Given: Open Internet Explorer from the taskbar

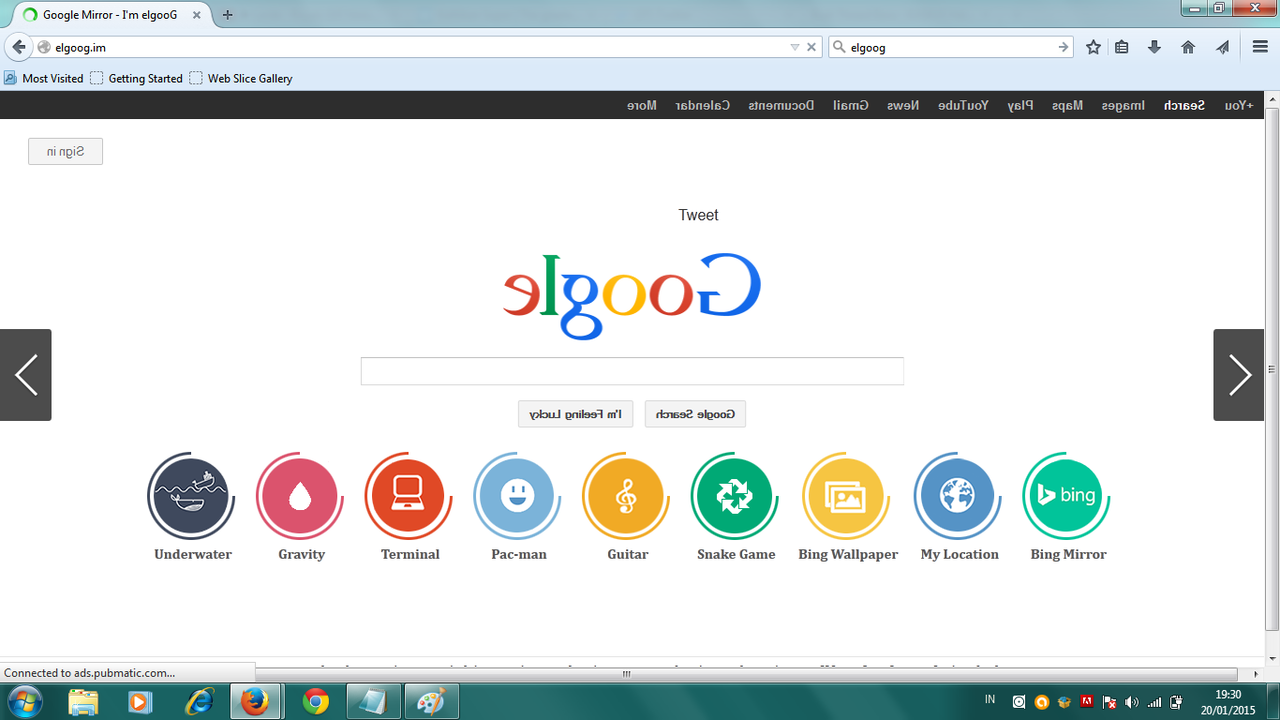Looking at the screenshot, I should tap(200, 702).
